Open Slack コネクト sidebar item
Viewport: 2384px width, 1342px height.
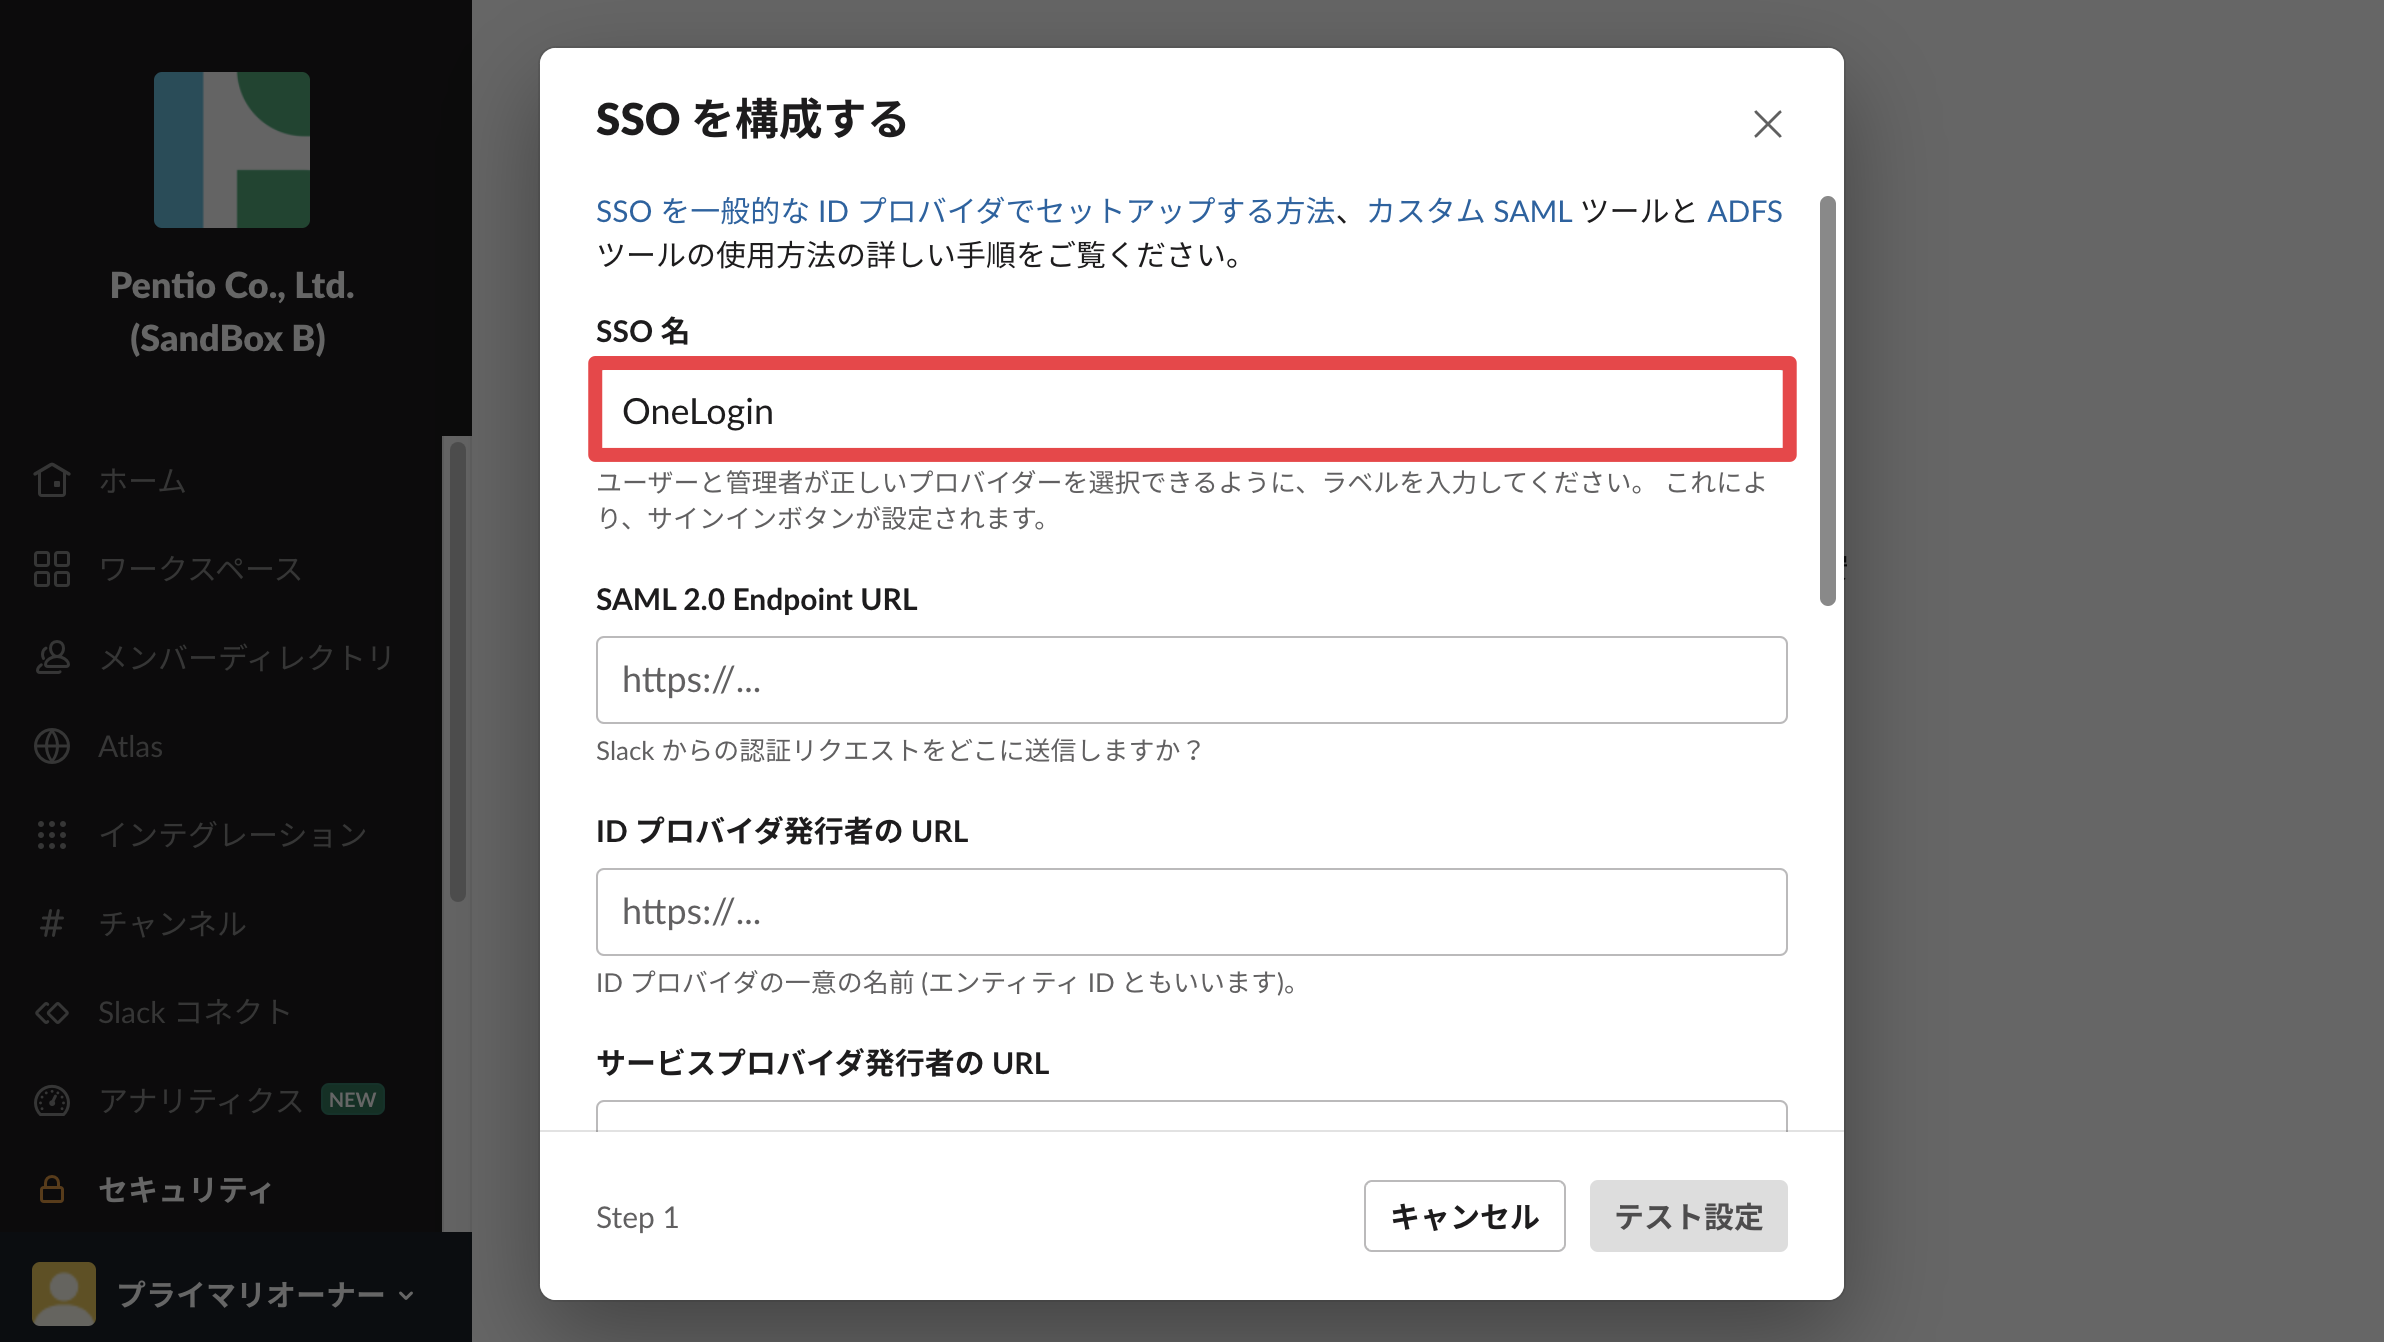[194, 1012]
